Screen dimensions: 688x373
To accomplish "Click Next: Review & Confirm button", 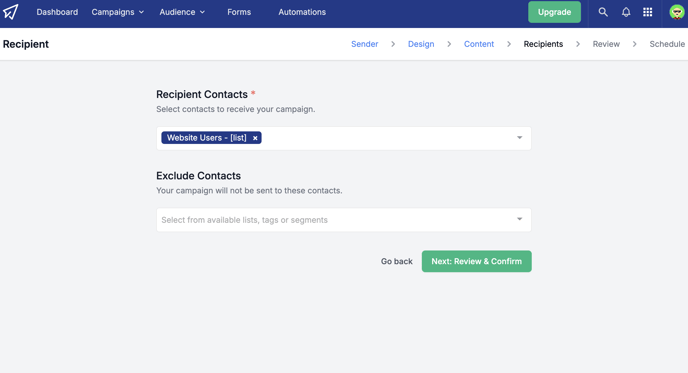I will click(477, 261).
